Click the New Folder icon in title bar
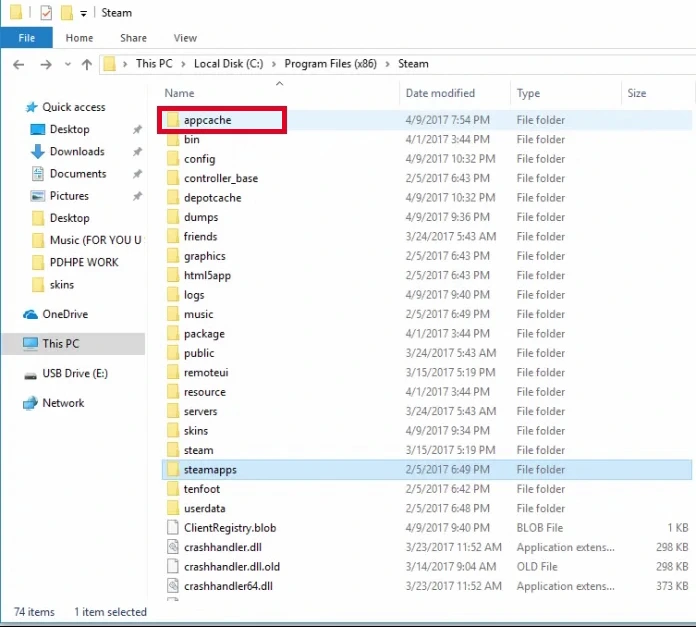696x627 pixels. pos(67,13)
